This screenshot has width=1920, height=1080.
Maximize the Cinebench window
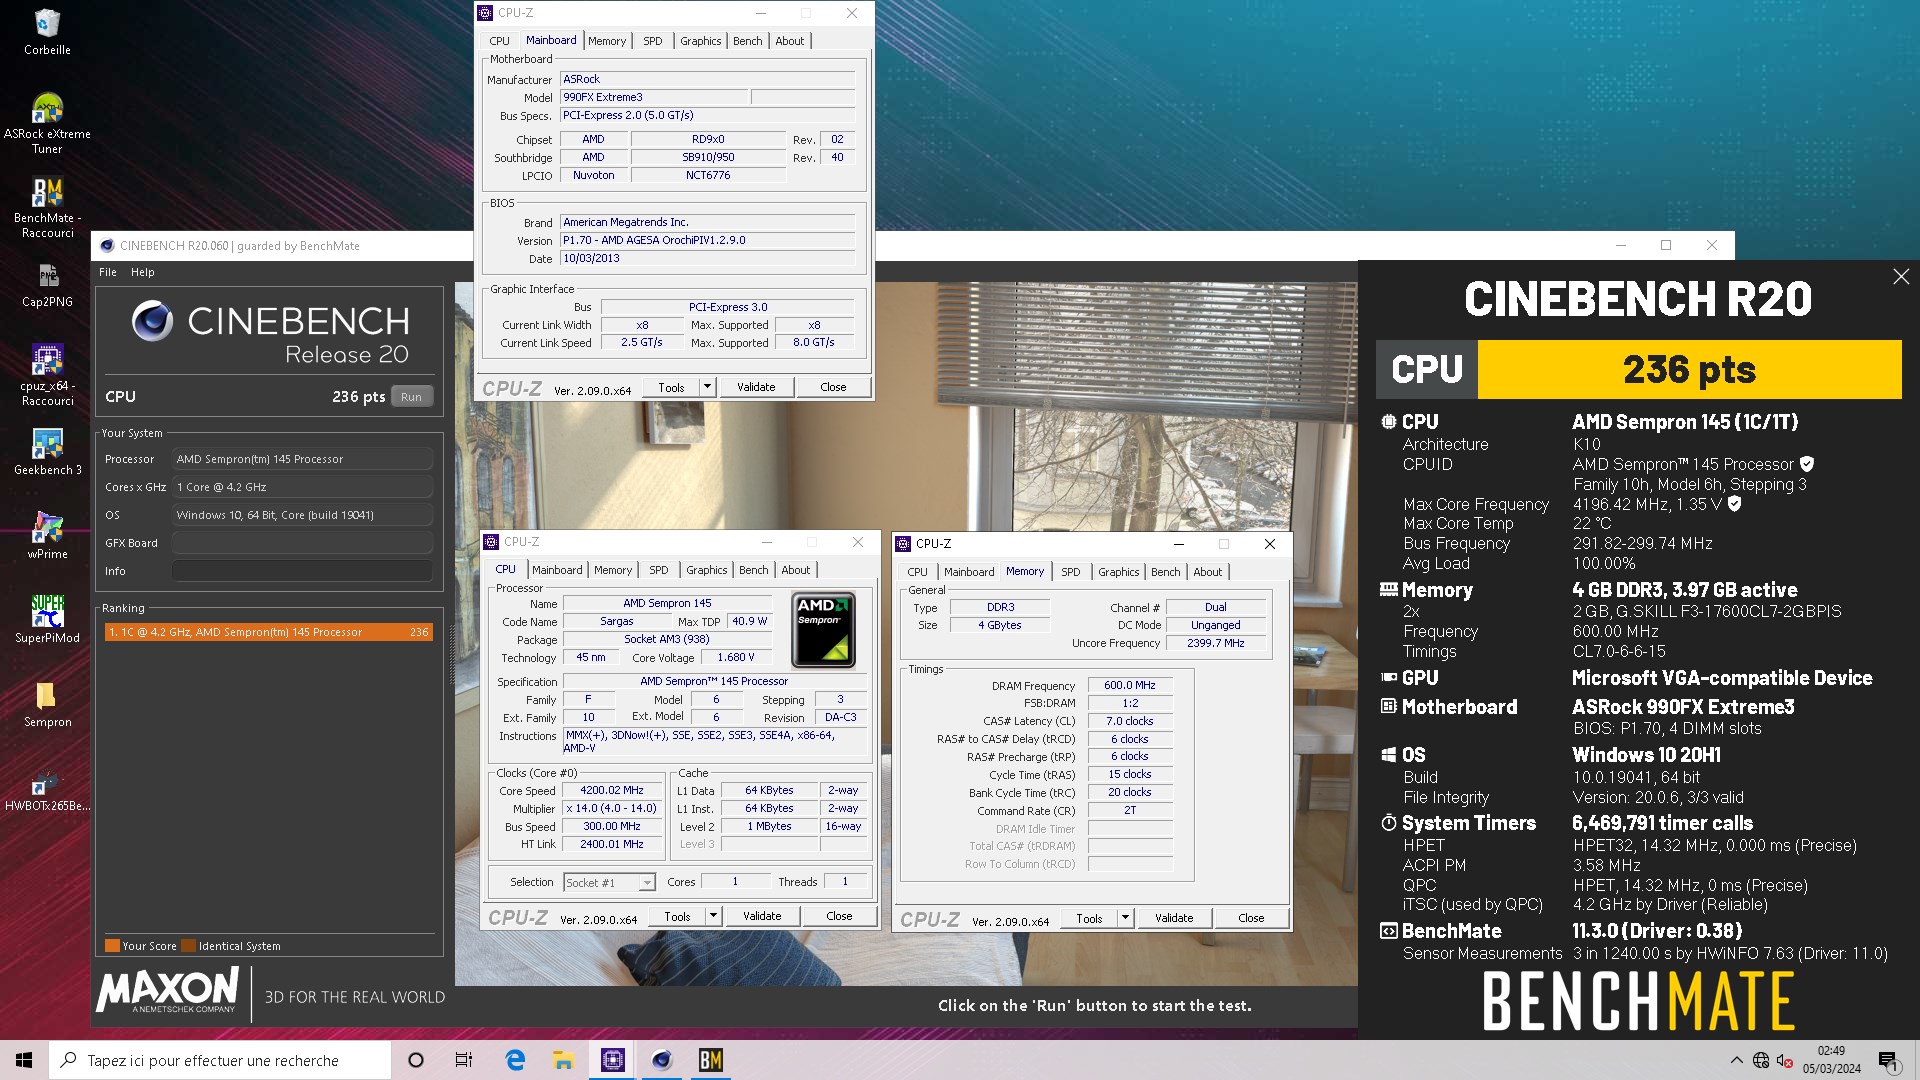click(1666, 246)
